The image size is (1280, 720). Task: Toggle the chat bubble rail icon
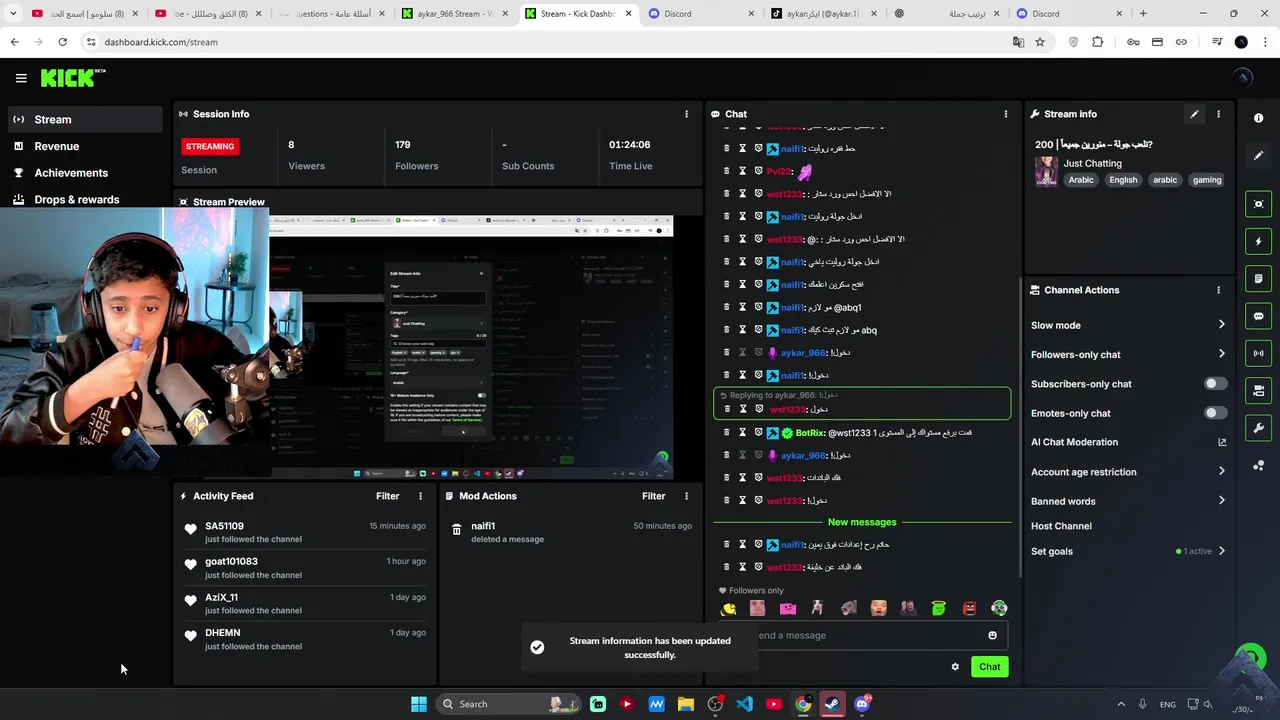(1258, 316)
